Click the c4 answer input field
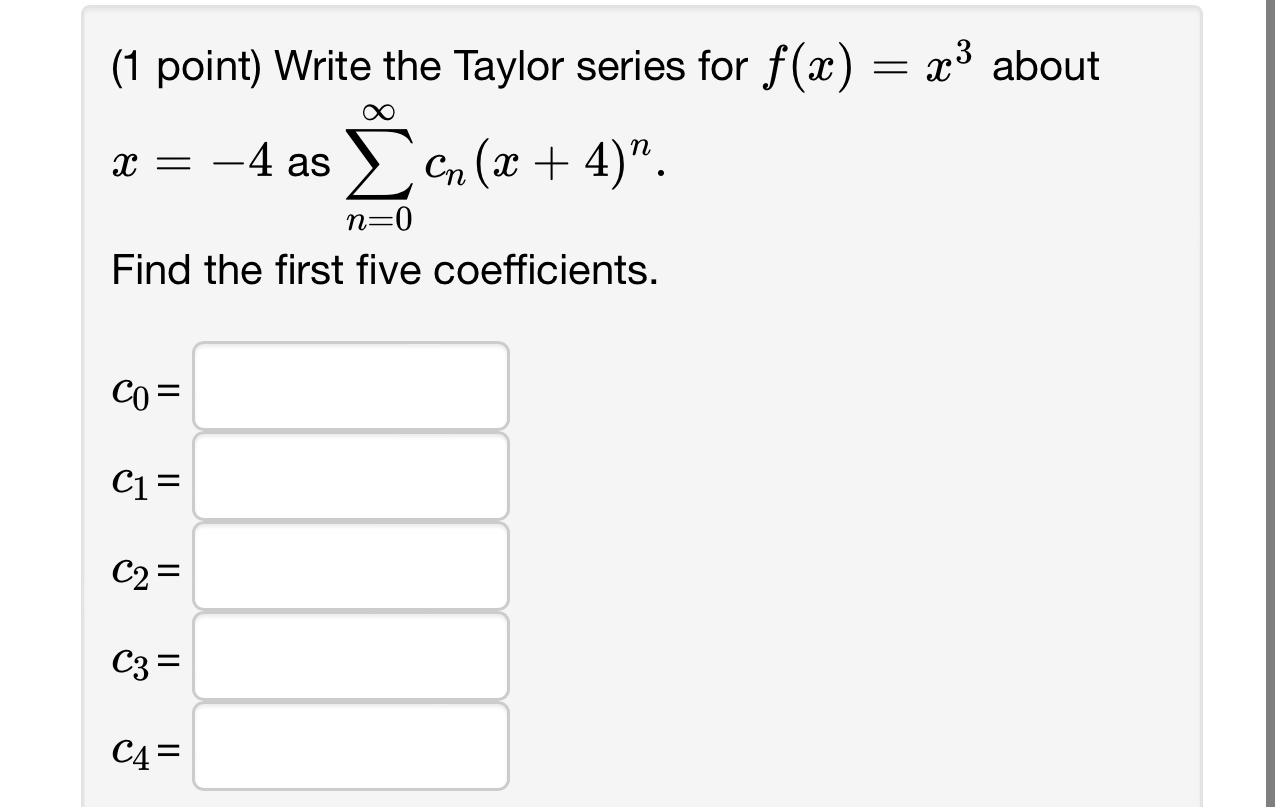 pos(350,745)
